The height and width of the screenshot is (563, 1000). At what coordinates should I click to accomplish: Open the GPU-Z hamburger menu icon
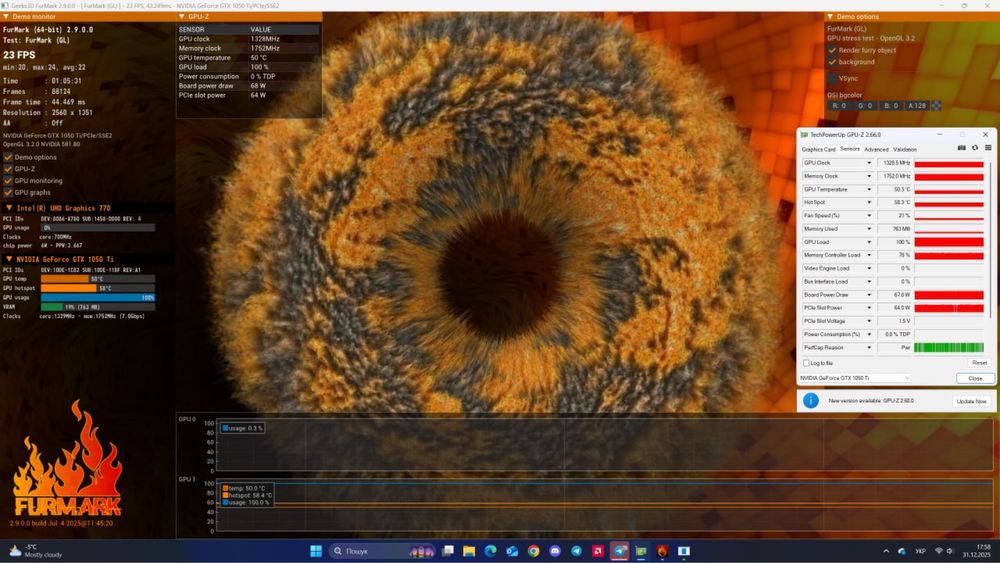click(988, 148)
